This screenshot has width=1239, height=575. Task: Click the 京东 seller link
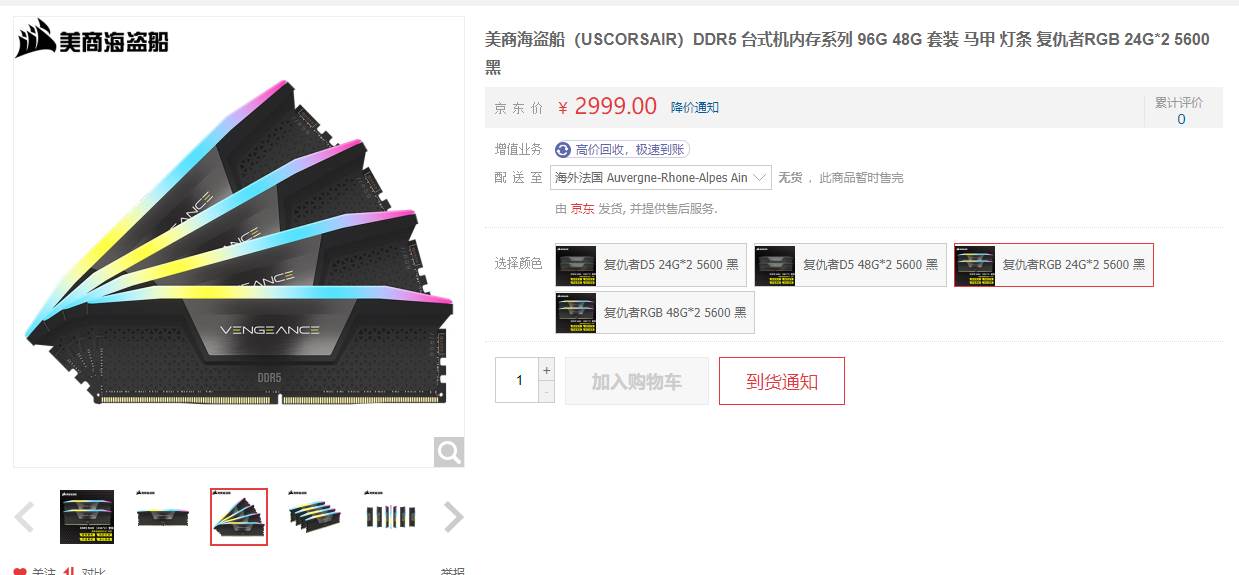(x=582, y=209)
